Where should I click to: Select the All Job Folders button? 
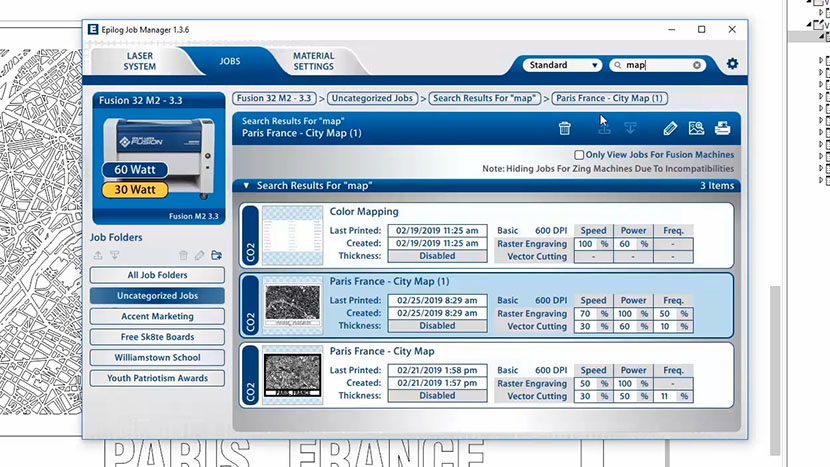(x=158, y=275)
